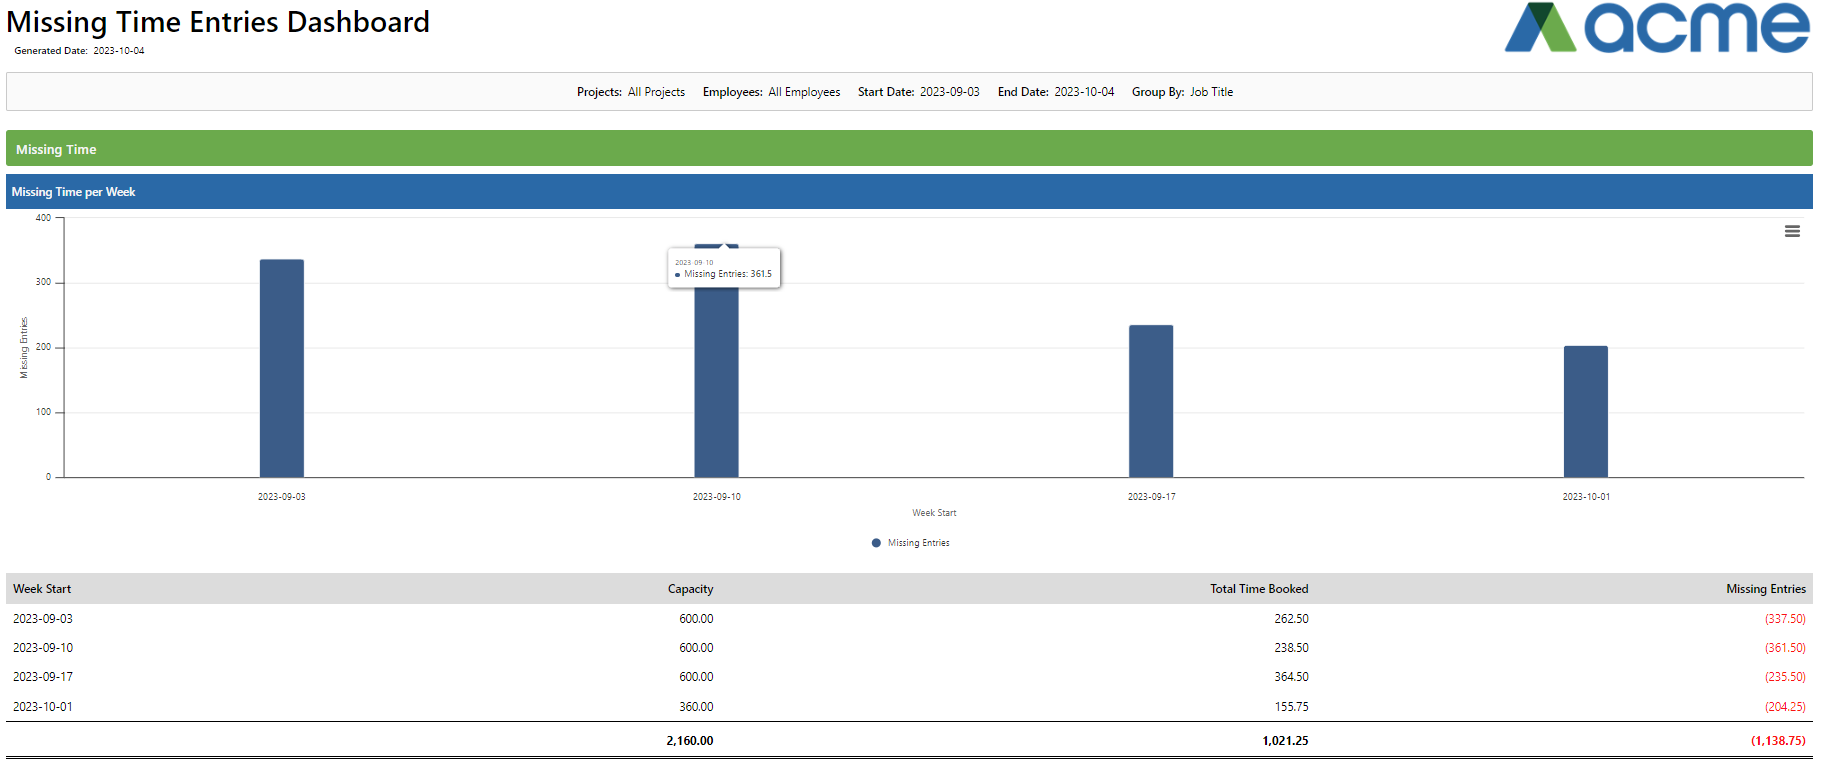Image resolution: width=1832 pixels, height=769 pixels.
Task: Open the 2023-09-03 week row
Action: pos(909,619)
